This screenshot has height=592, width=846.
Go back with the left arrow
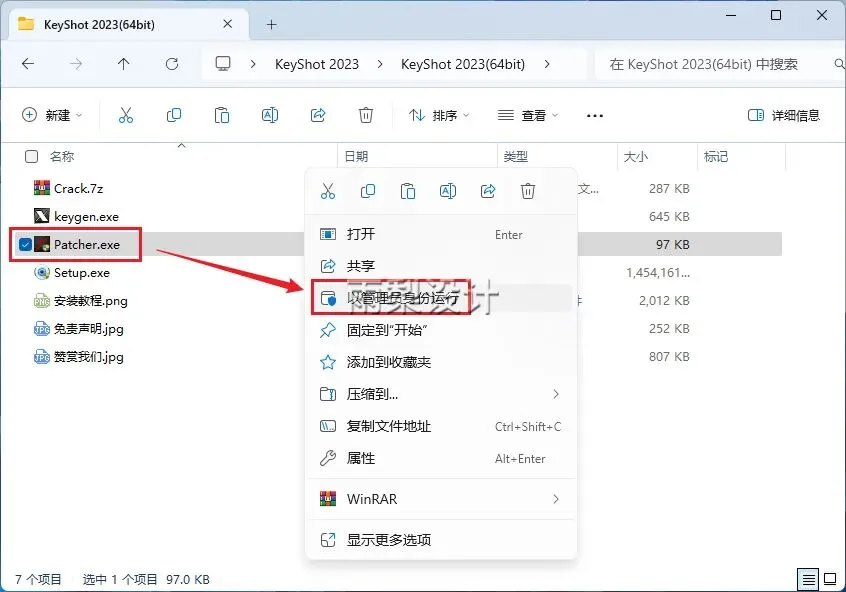pyautogui.click(x=28, y=64)
